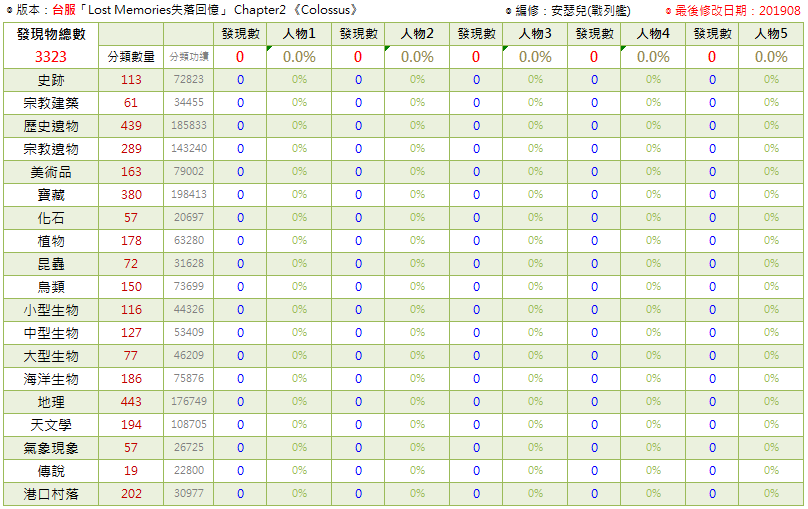Select the 歷史遺物 category label

(50, 126)
